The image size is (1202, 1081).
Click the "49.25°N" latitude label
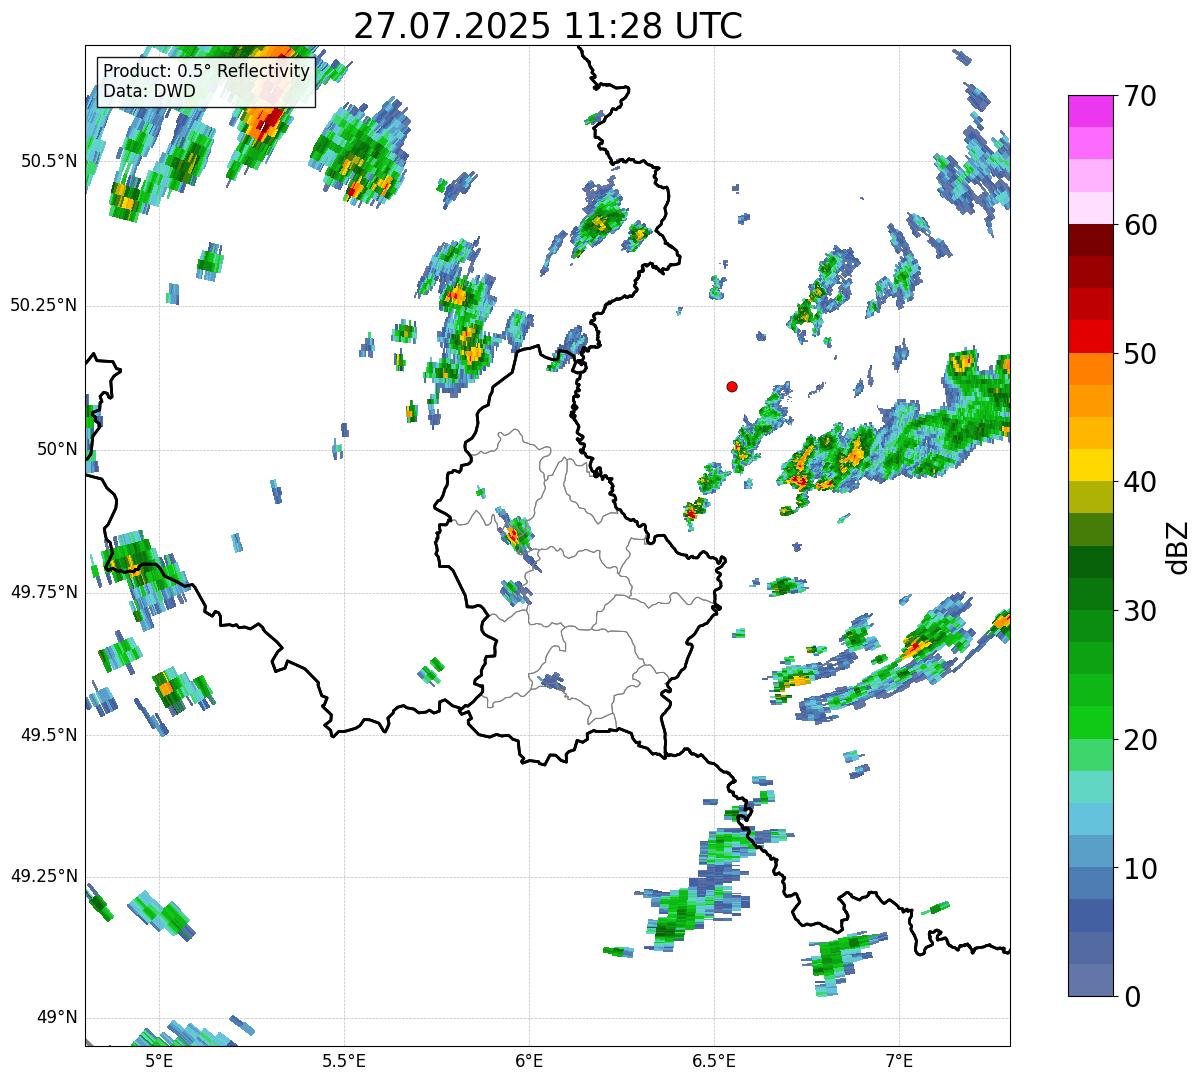43,877
